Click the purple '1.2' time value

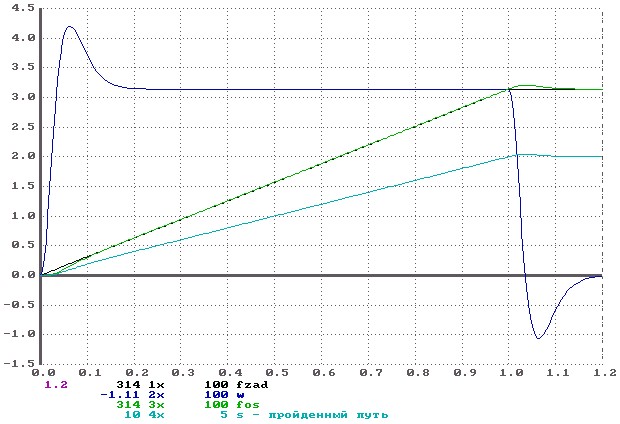[56, 384]
